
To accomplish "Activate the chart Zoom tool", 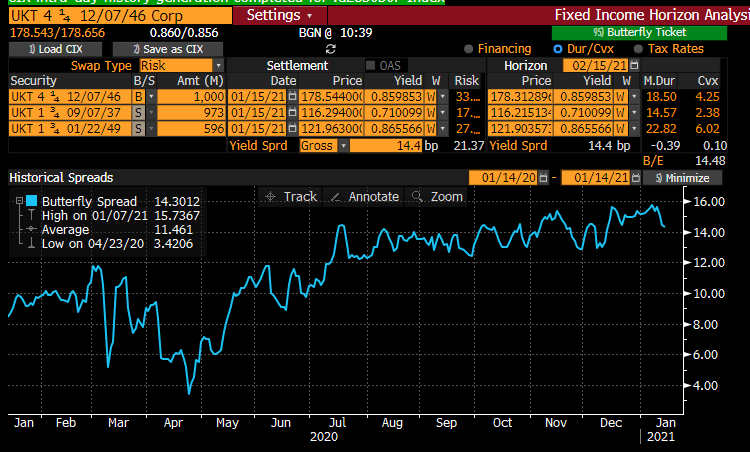I will (x=437, y=197).
